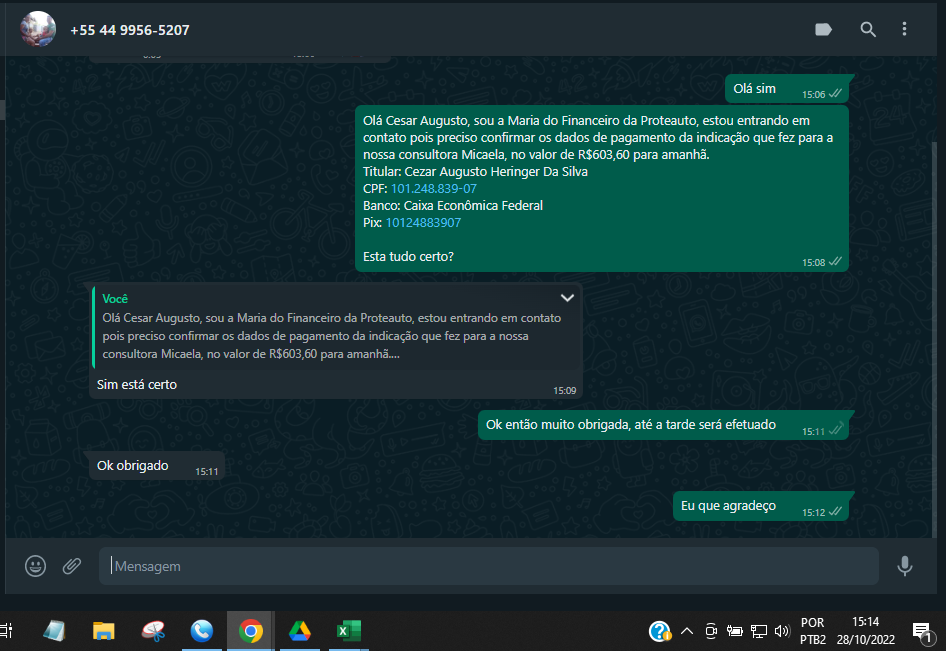
Task: Open the three-dot chat menu
Action: pyautogui.click(x=905, y=30)
